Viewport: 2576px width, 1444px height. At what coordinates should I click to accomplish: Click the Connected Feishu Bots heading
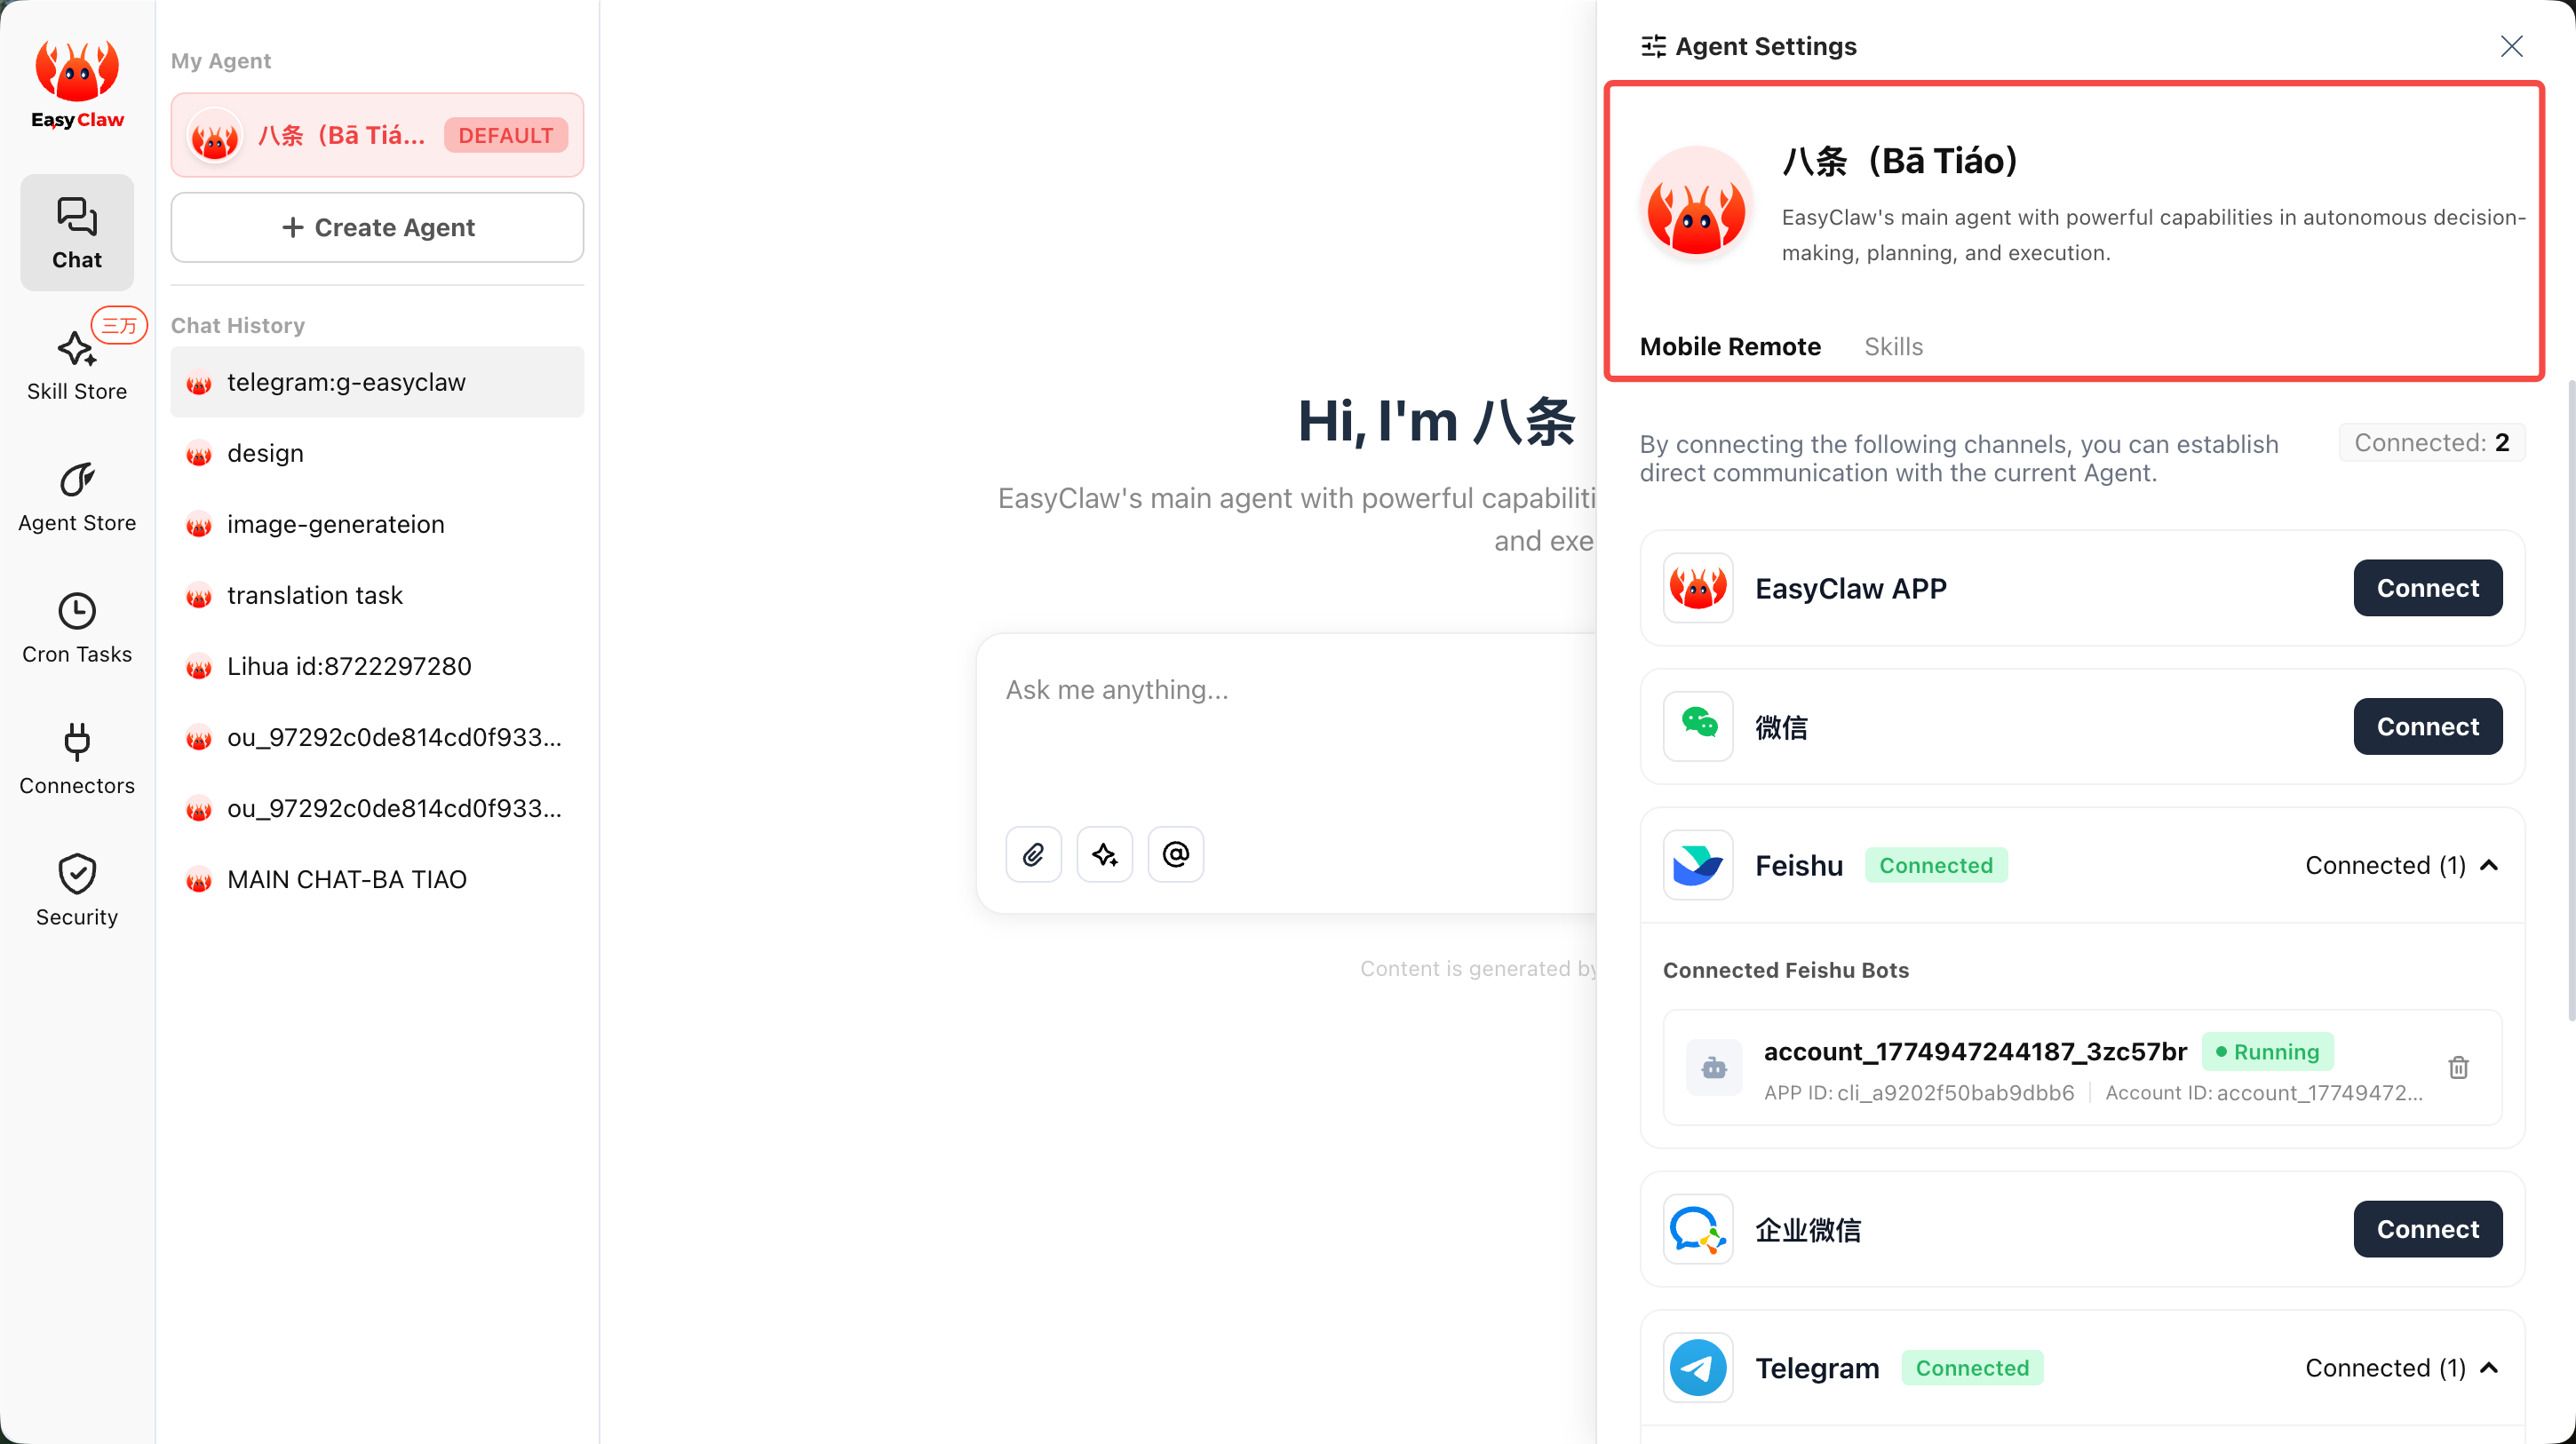tap(1785, 970)
